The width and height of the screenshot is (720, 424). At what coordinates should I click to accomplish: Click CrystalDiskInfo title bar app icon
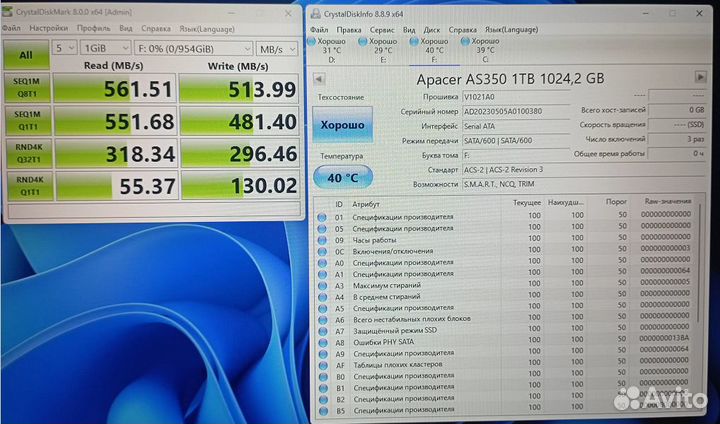(x=315, y=14)
